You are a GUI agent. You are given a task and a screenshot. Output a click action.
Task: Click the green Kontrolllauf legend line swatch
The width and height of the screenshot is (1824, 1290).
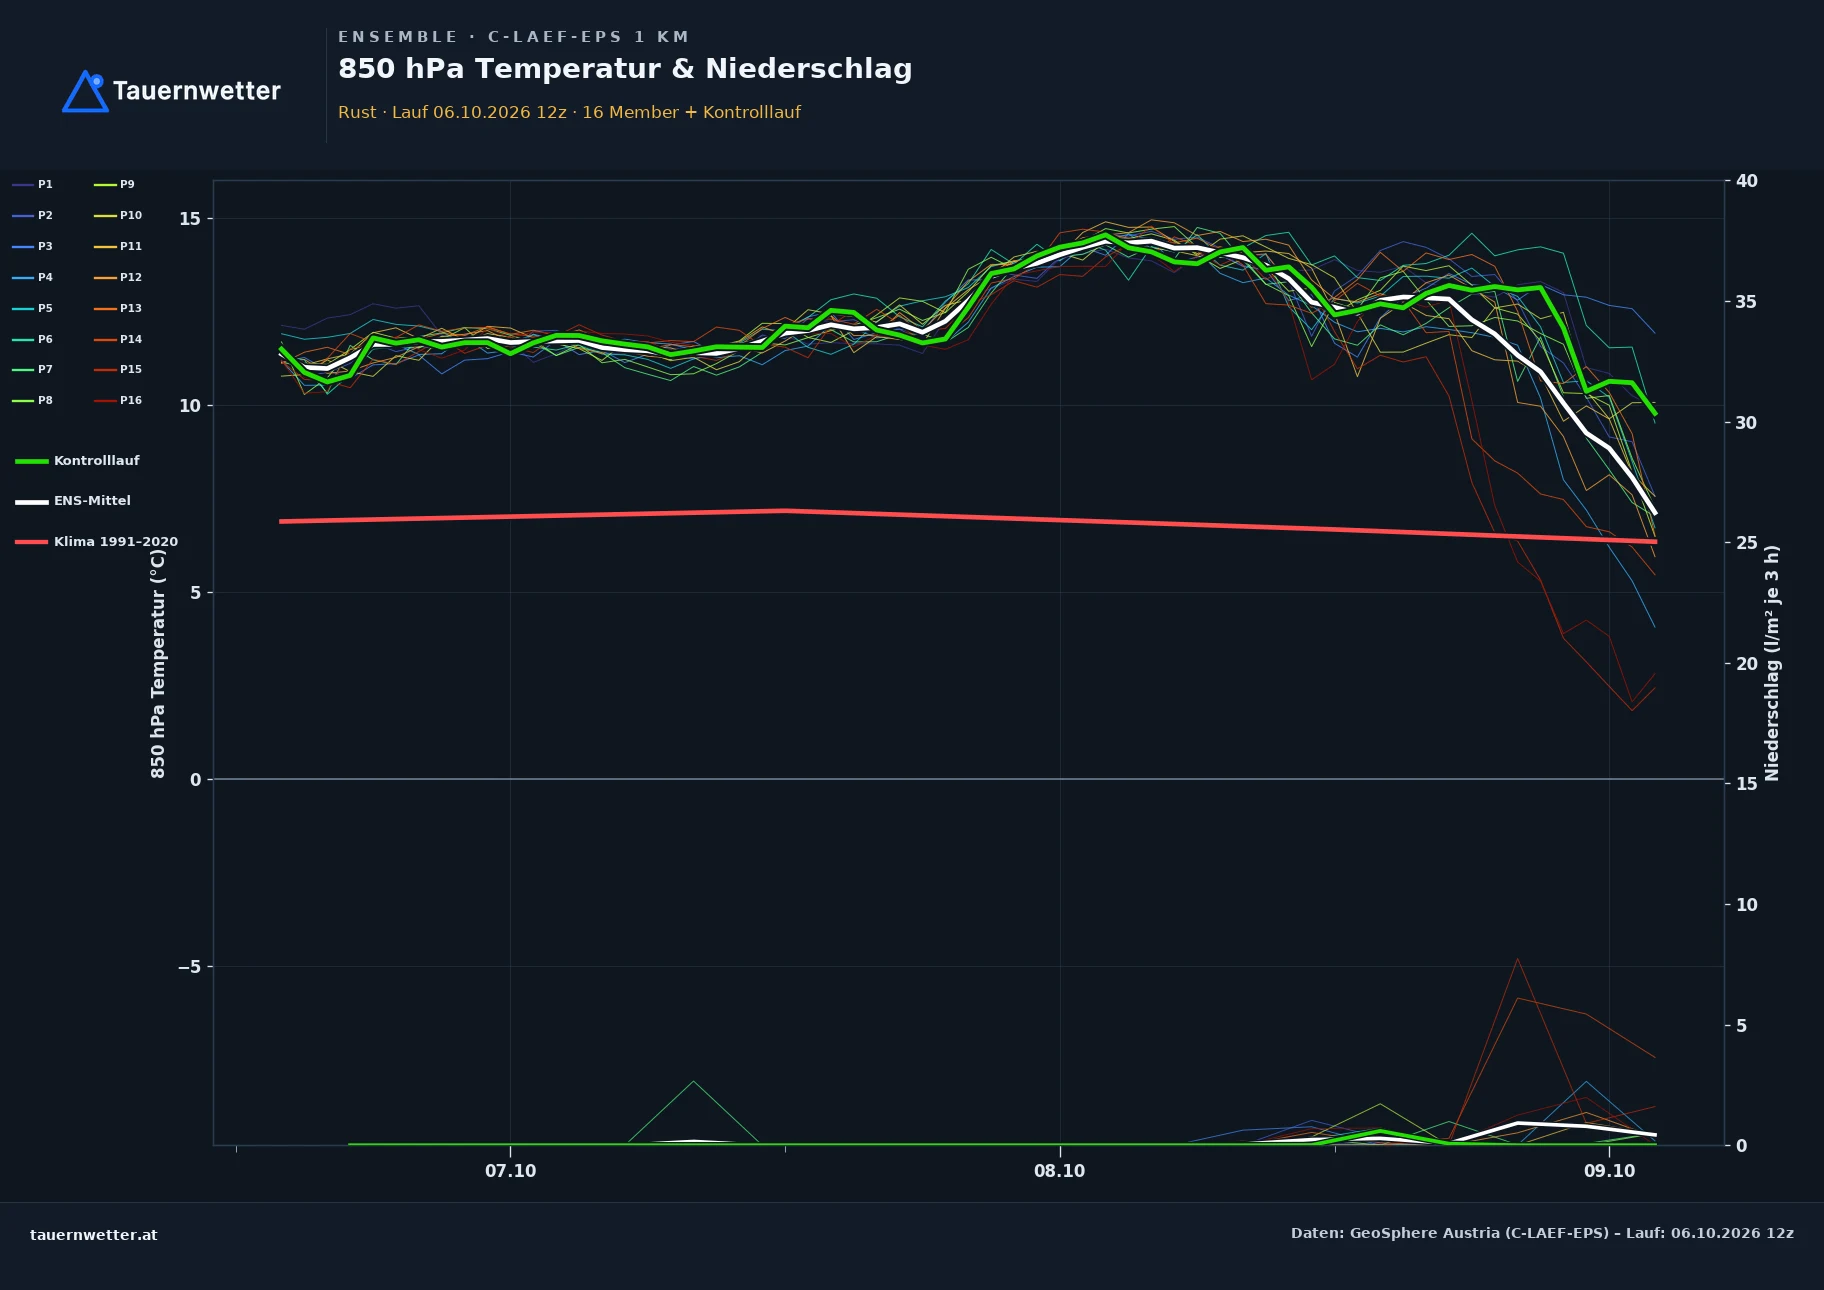tap(32, 461)
